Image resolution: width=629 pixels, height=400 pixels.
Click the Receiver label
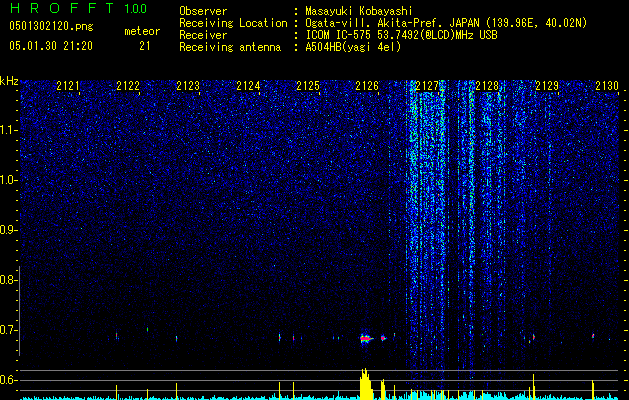[x=203, y=35]
